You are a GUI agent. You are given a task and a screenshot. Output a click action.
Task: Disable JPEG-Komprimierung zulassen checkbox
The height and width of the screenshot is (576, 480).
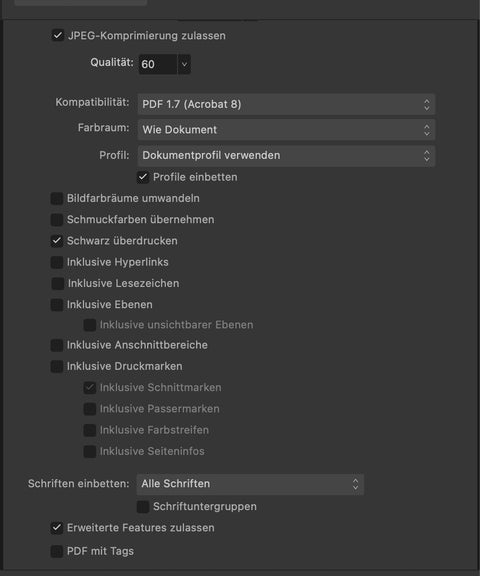(x=58, y=36)
